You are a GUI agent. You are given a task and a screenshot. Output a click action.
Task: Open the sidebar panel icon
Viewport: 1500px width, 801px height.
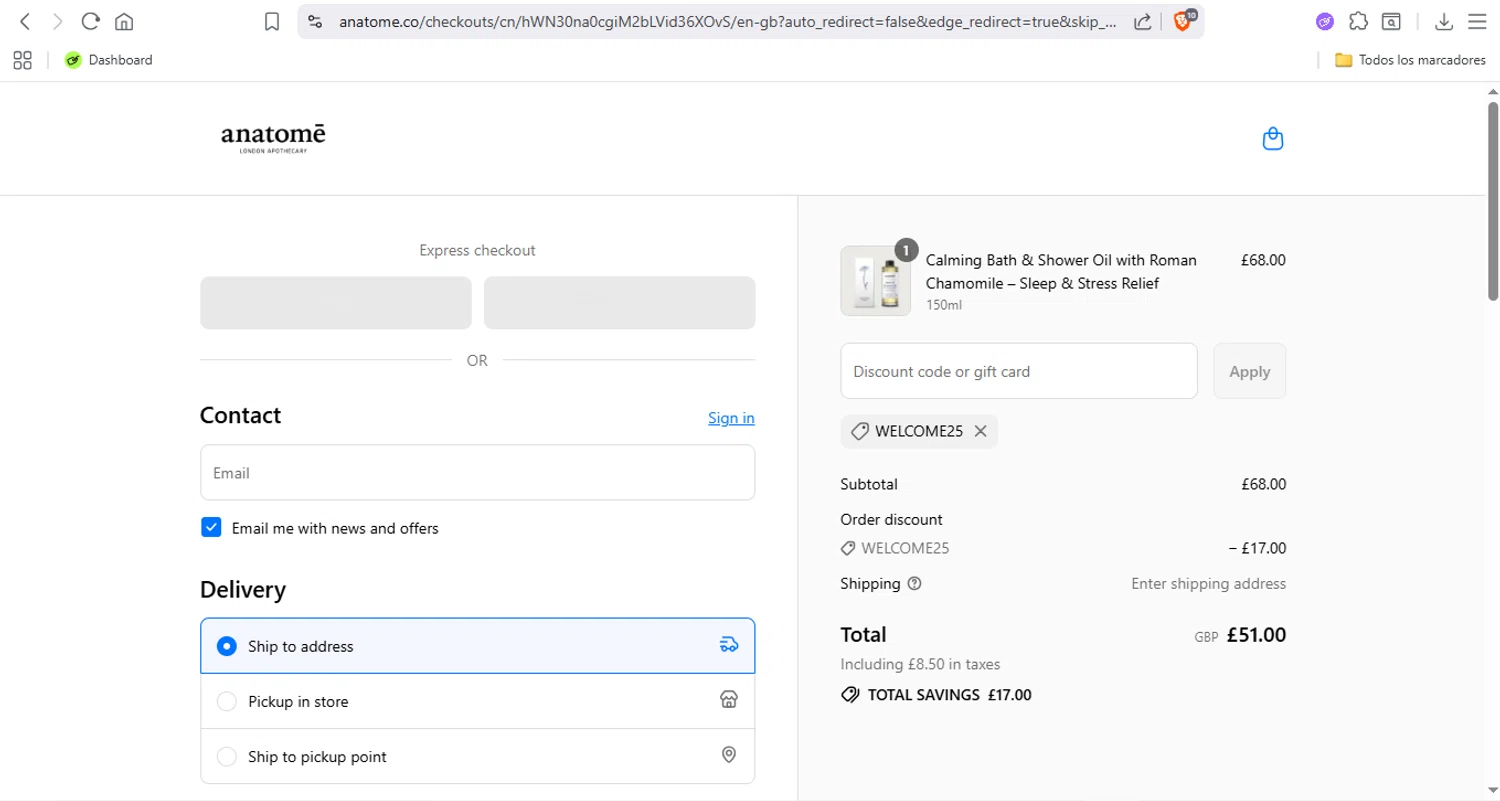1391,21
